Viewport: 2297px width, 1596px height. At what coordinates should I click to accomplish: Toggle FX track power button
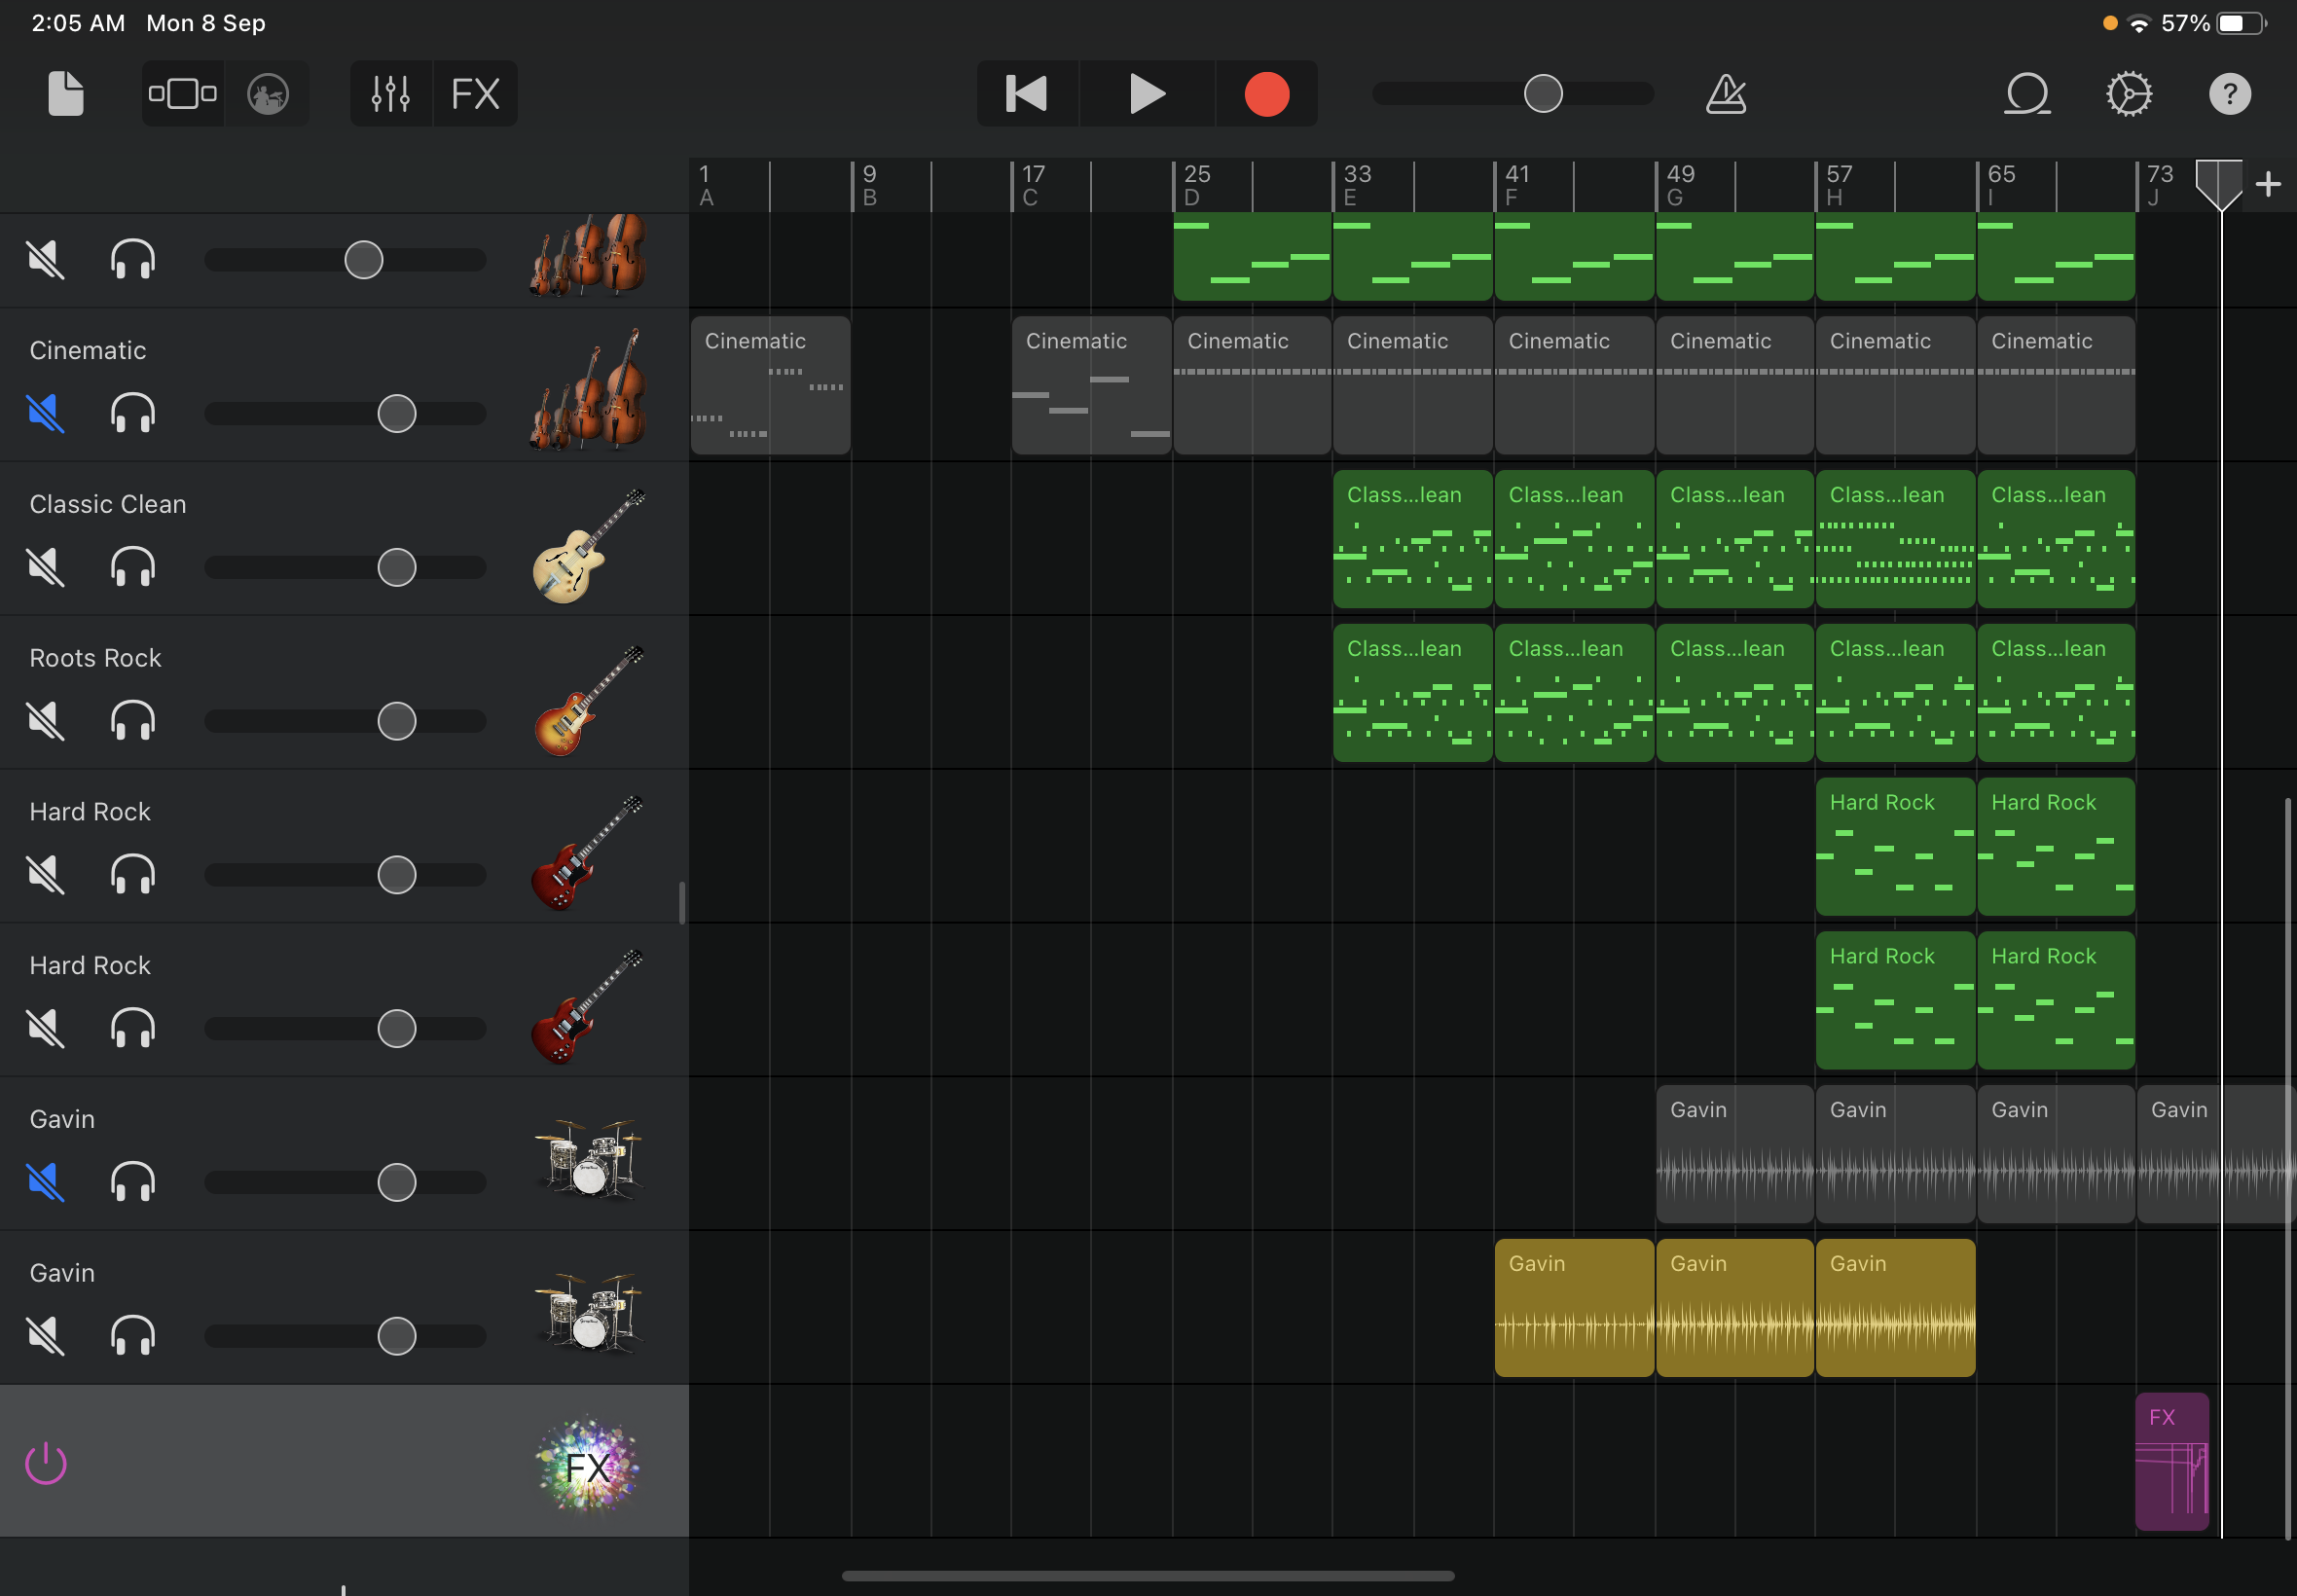(x=46, y=1463)
